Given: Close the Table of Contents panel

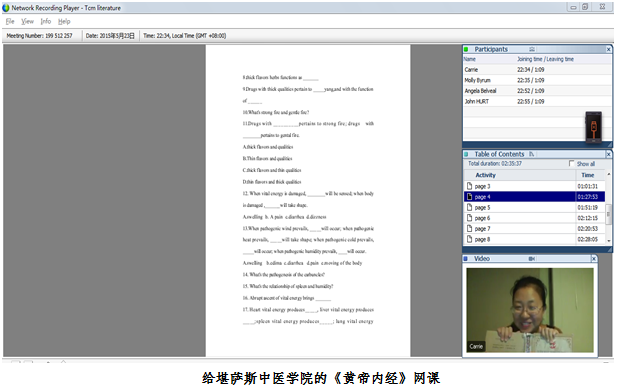Looking at the screenshot, I should pyautogui.click(x=608, y=154).
